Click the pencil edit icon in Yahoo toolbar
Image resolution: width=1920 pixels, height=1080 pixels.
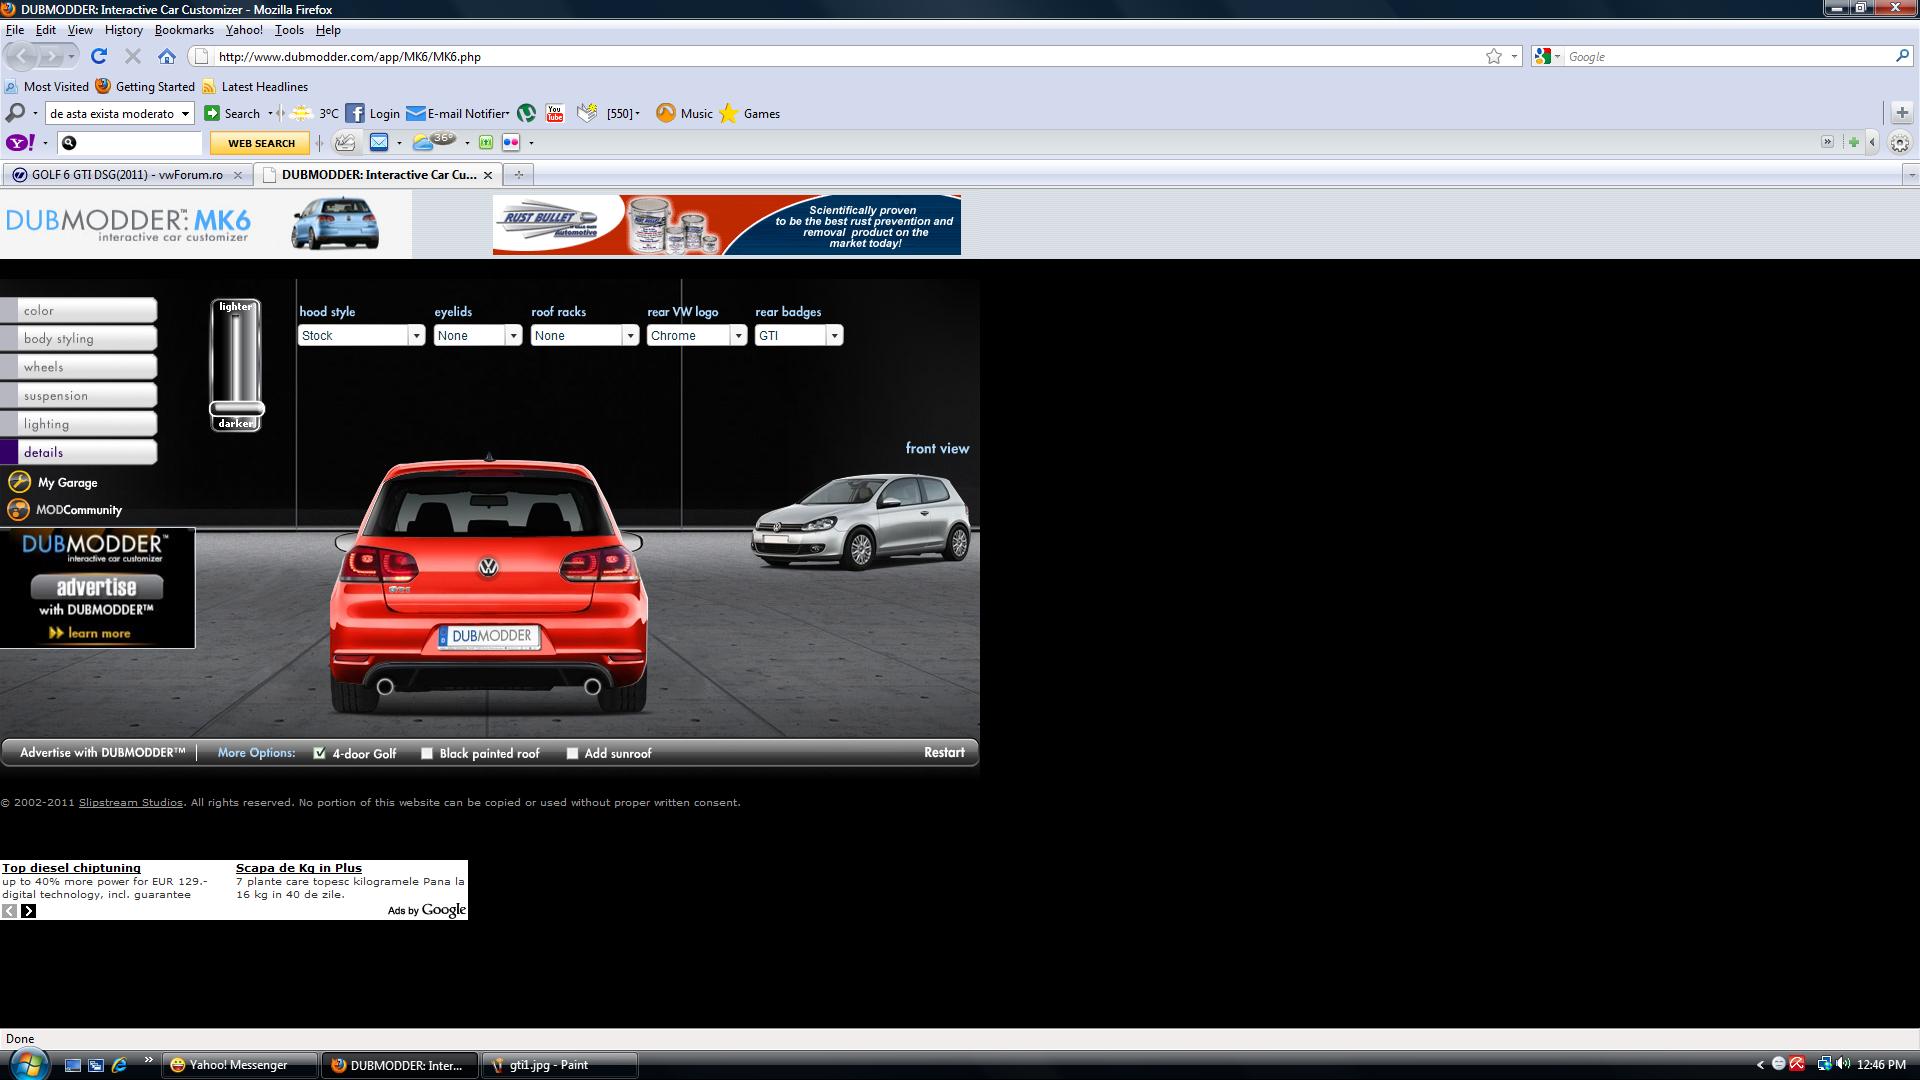point(345,143)
